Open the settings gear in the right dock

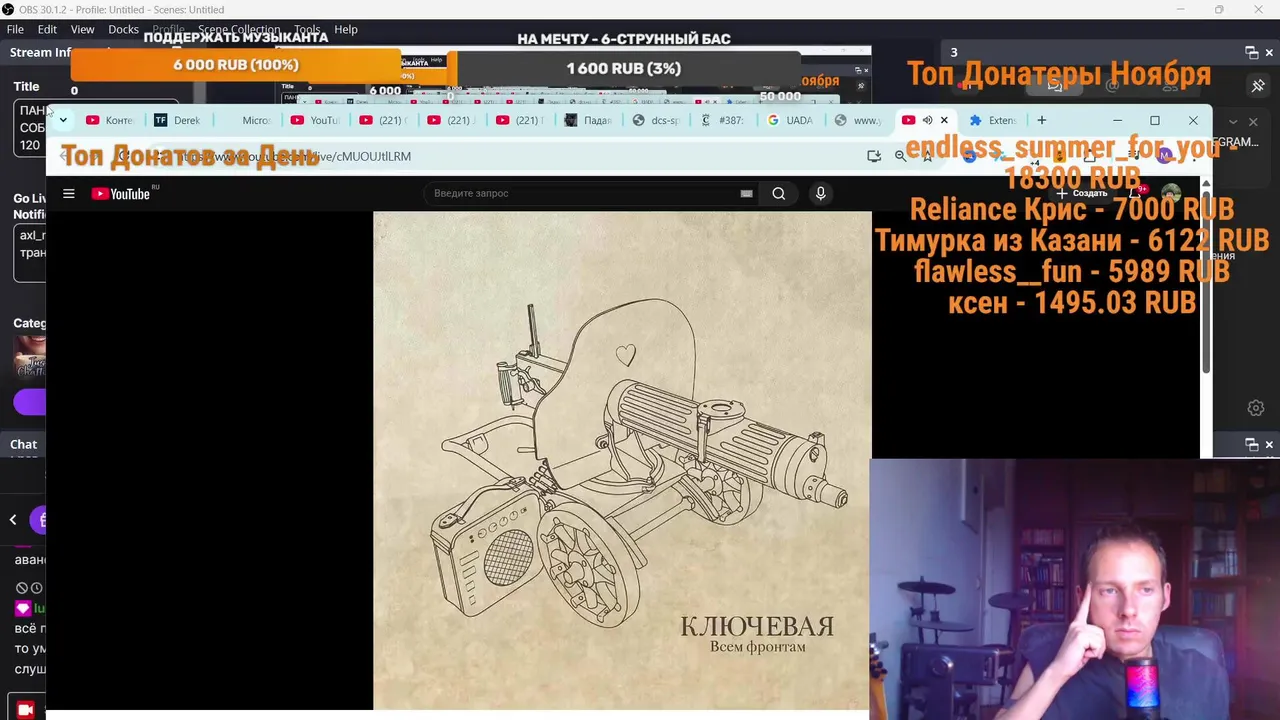point(1256,408)
